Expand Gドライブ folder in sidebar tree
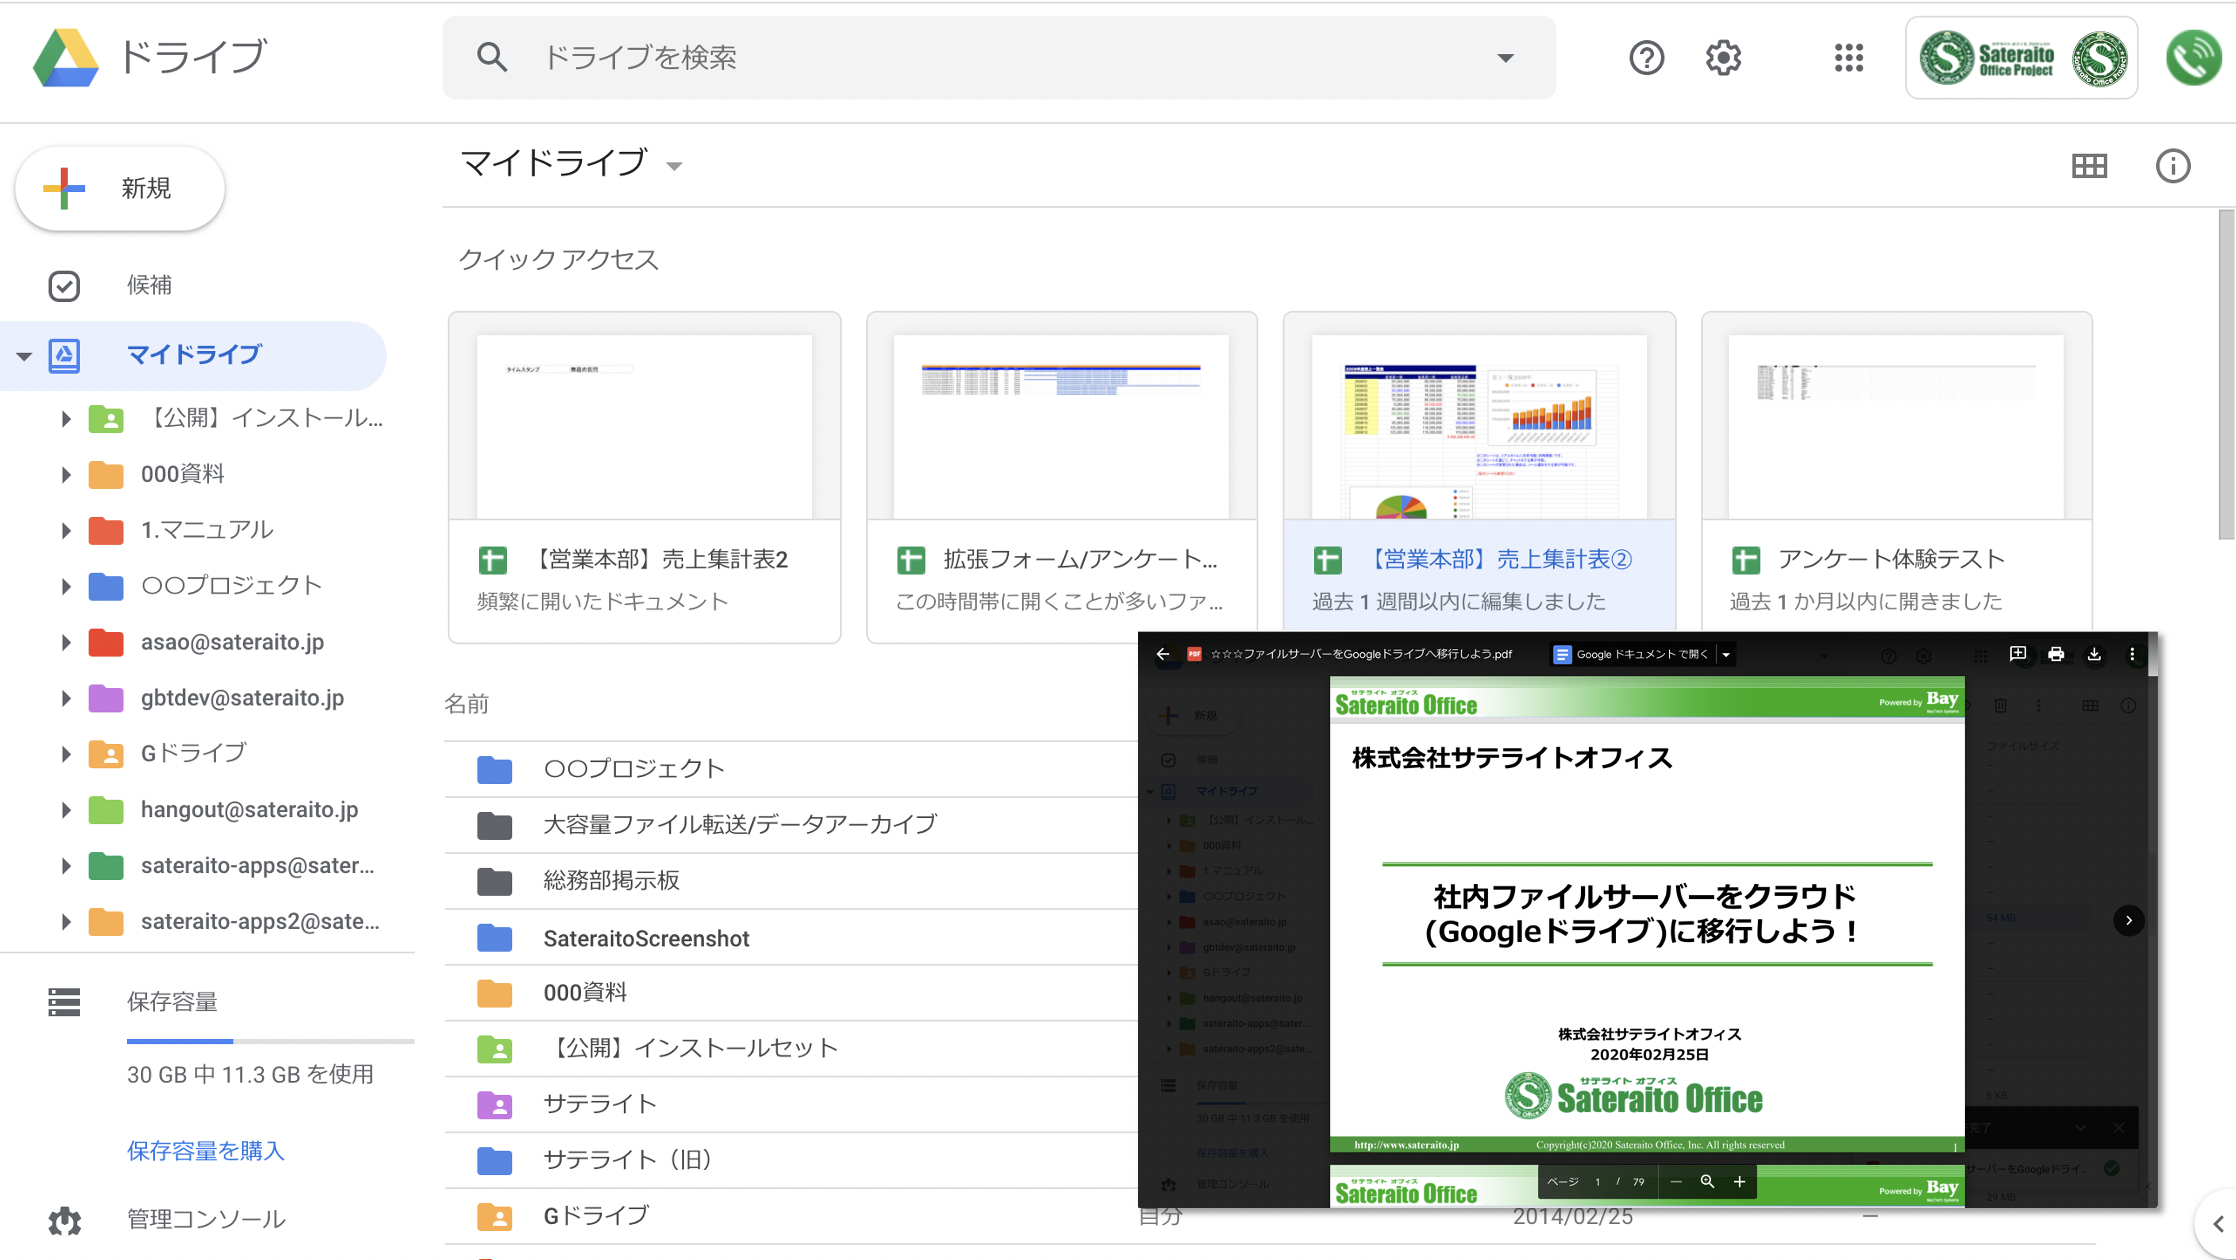 pyautogui.click(x=66, y=754)
